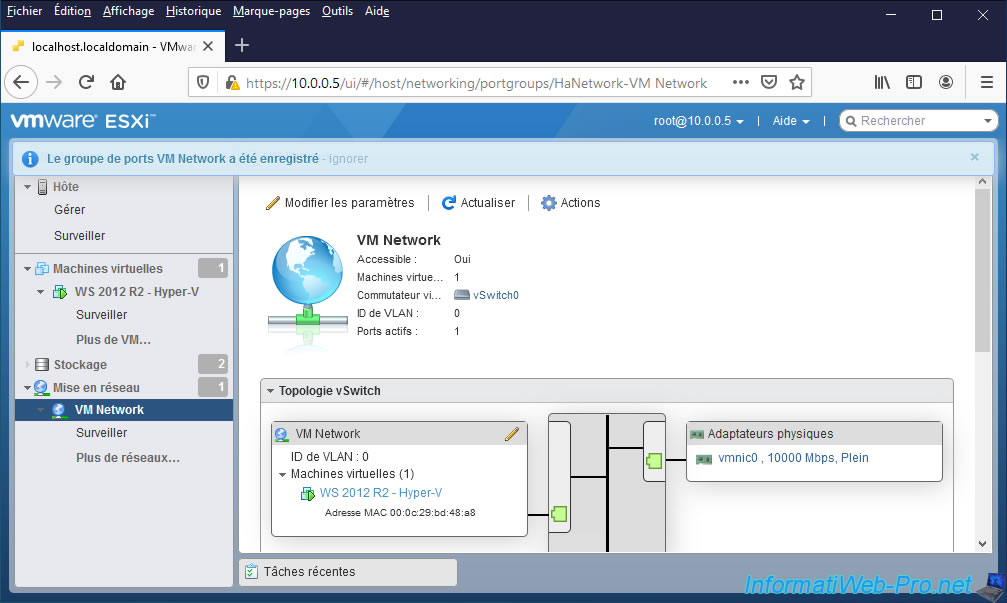Click the VM Network port node in topology

pos(559,514)
